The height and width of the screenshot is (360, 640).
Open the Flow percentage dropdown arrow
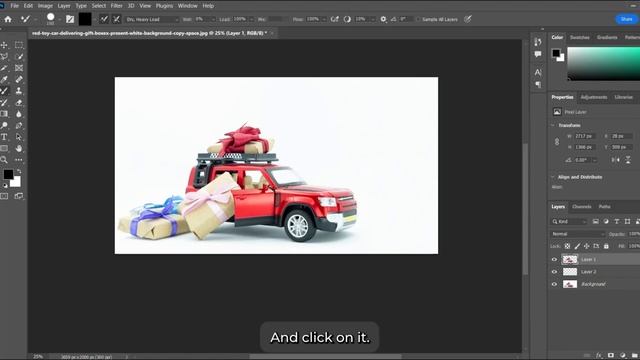[x=324, y=19]
